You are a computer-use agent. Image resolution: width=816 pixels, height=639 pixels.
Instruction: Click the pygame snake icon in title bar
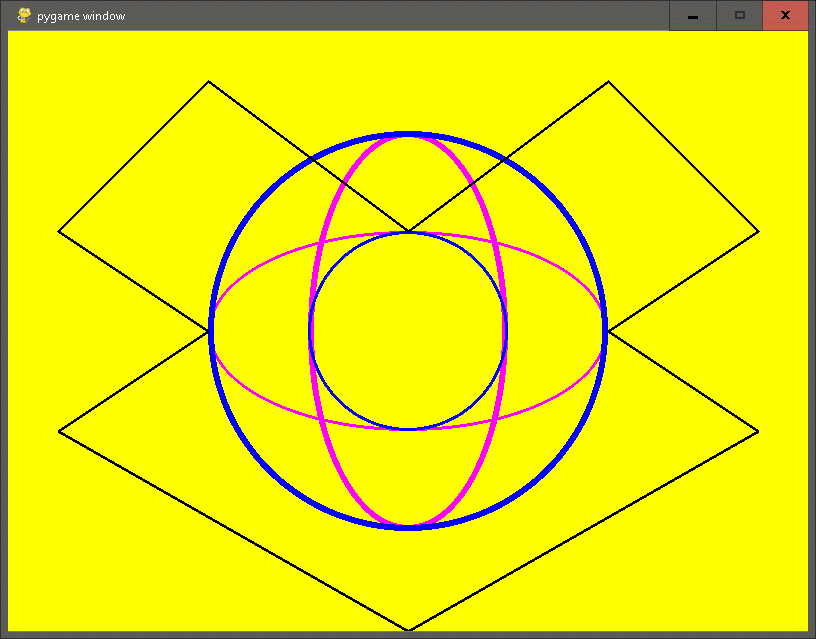(x=24, y=16)
